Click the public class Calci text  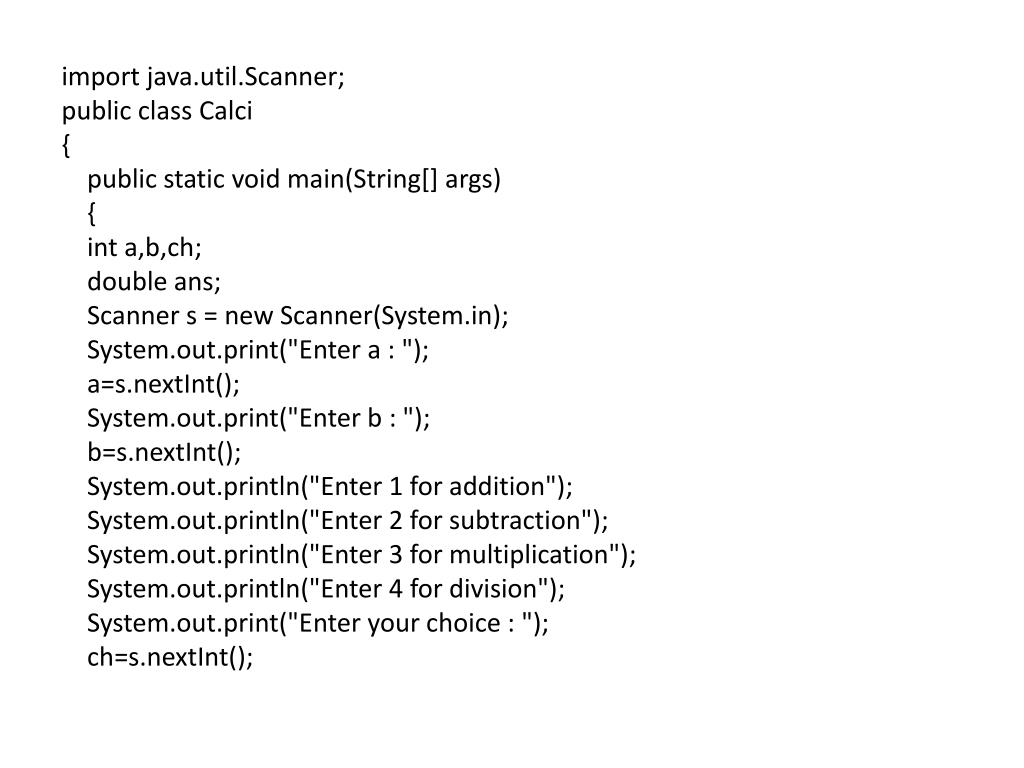[157, 111]
